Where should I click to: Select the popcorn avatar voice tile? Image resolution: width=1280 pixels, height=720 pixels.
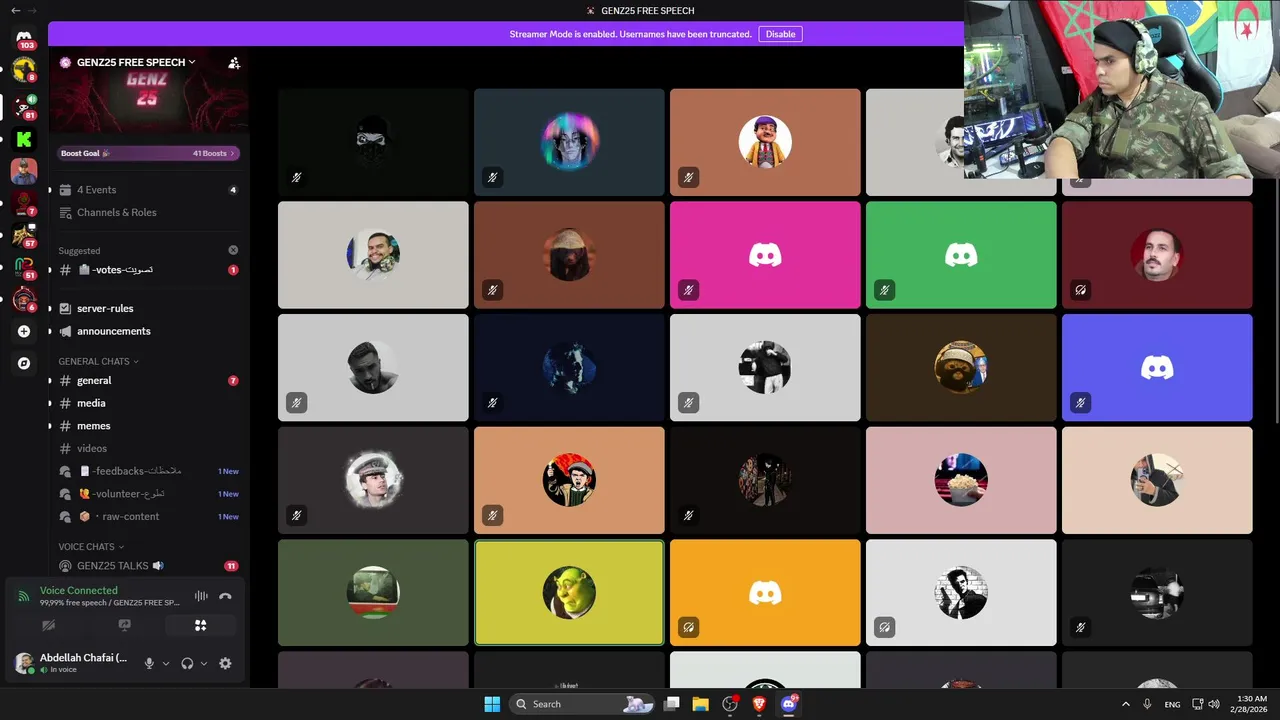(961, 480)
